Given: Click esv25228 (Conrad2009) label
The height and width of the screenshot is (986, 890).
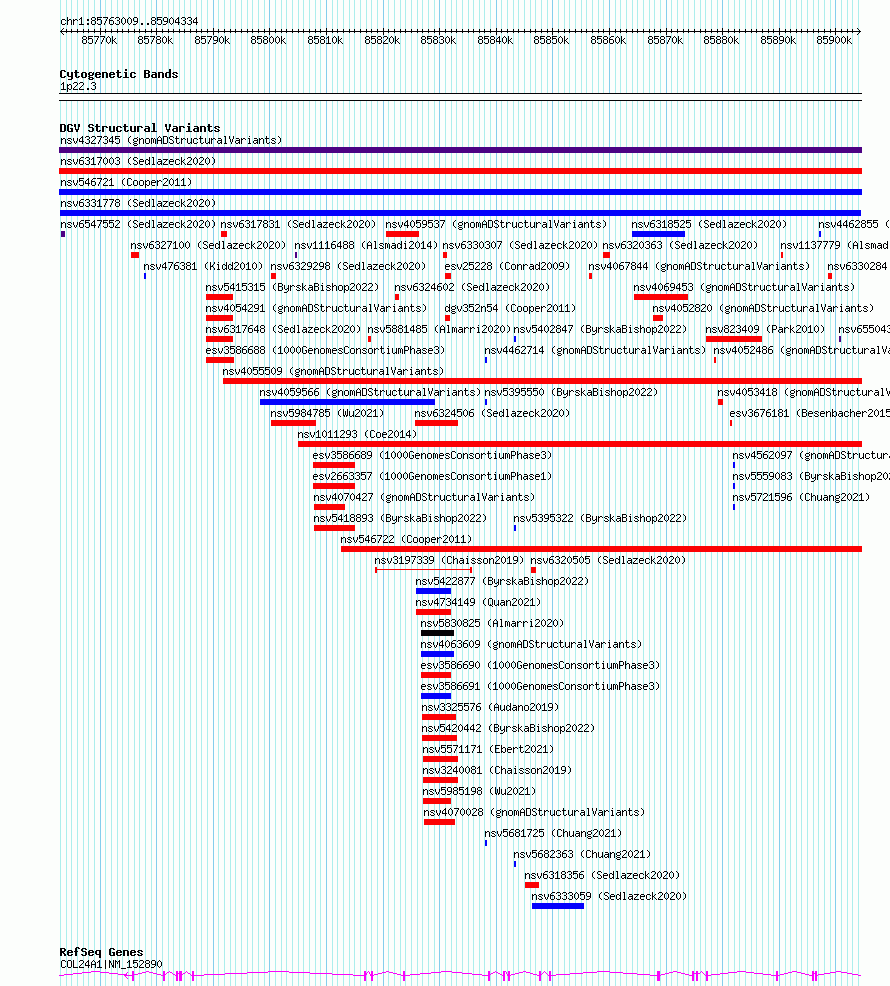Looking at the screenshot, I should (507, 266).
